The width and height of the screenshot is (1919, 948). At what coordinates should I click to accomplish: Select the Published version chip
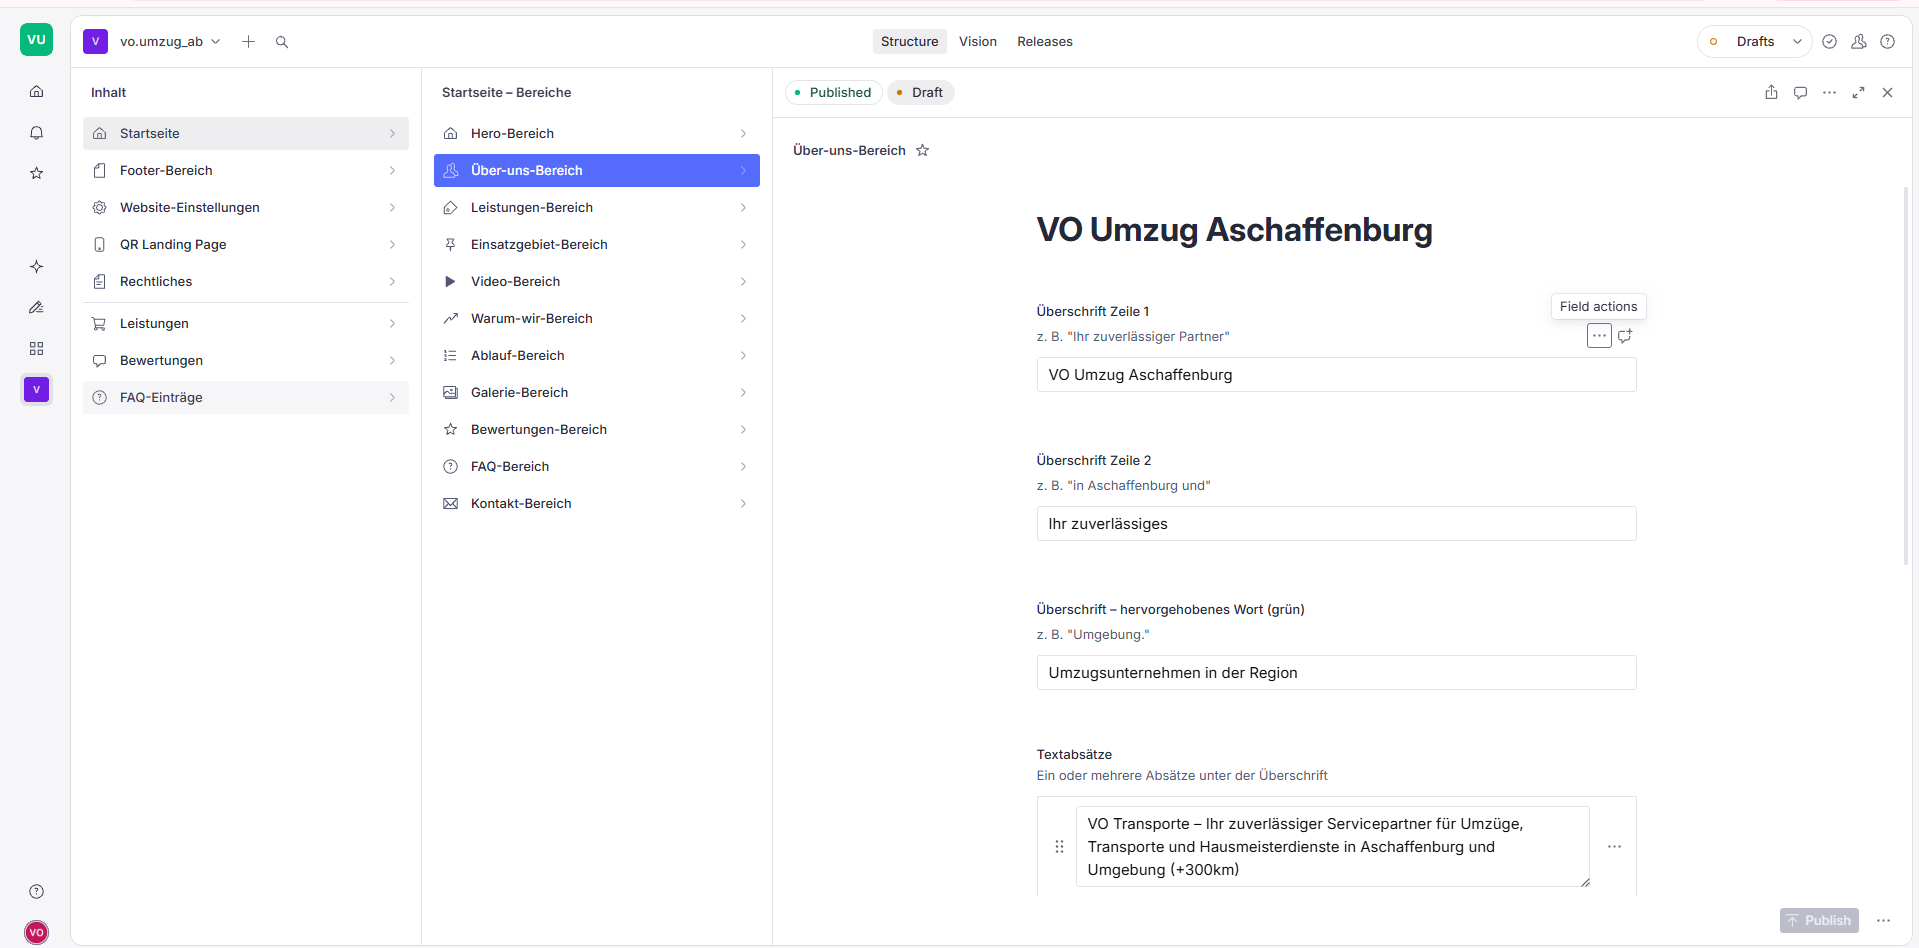pos(833,92)
